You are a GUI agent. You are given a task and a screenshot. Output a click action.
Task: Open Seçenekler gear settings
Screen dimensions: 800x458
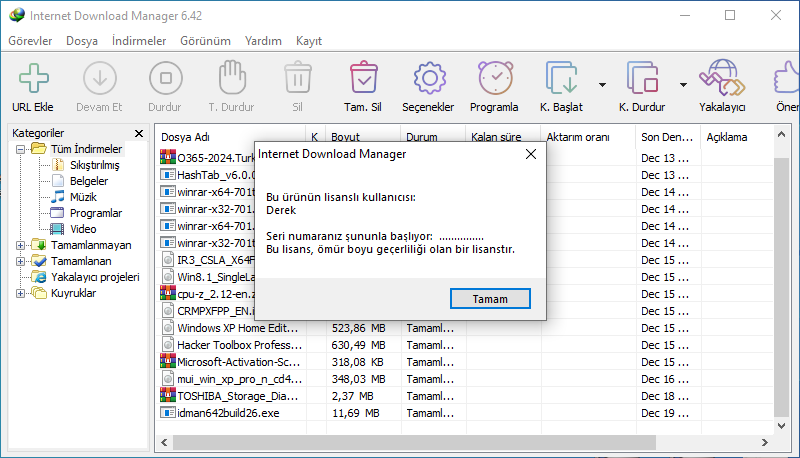click(x=429, y=78)
